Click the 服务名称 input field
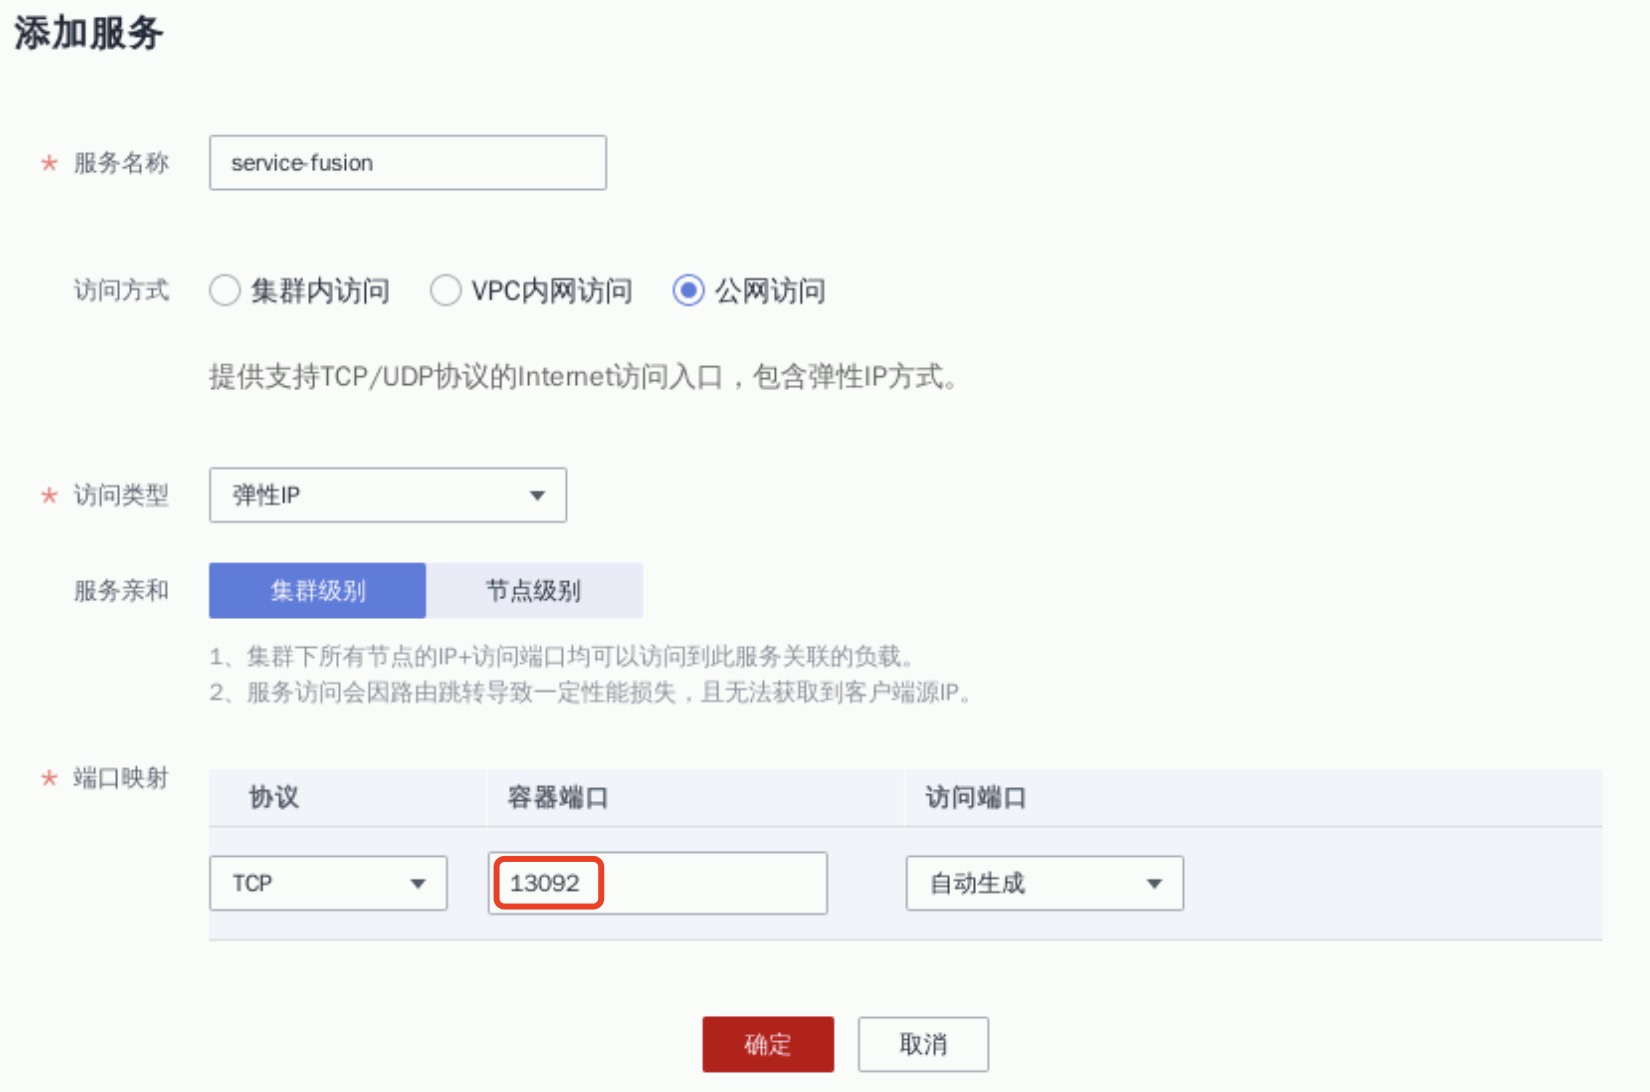 coord(407,163)
